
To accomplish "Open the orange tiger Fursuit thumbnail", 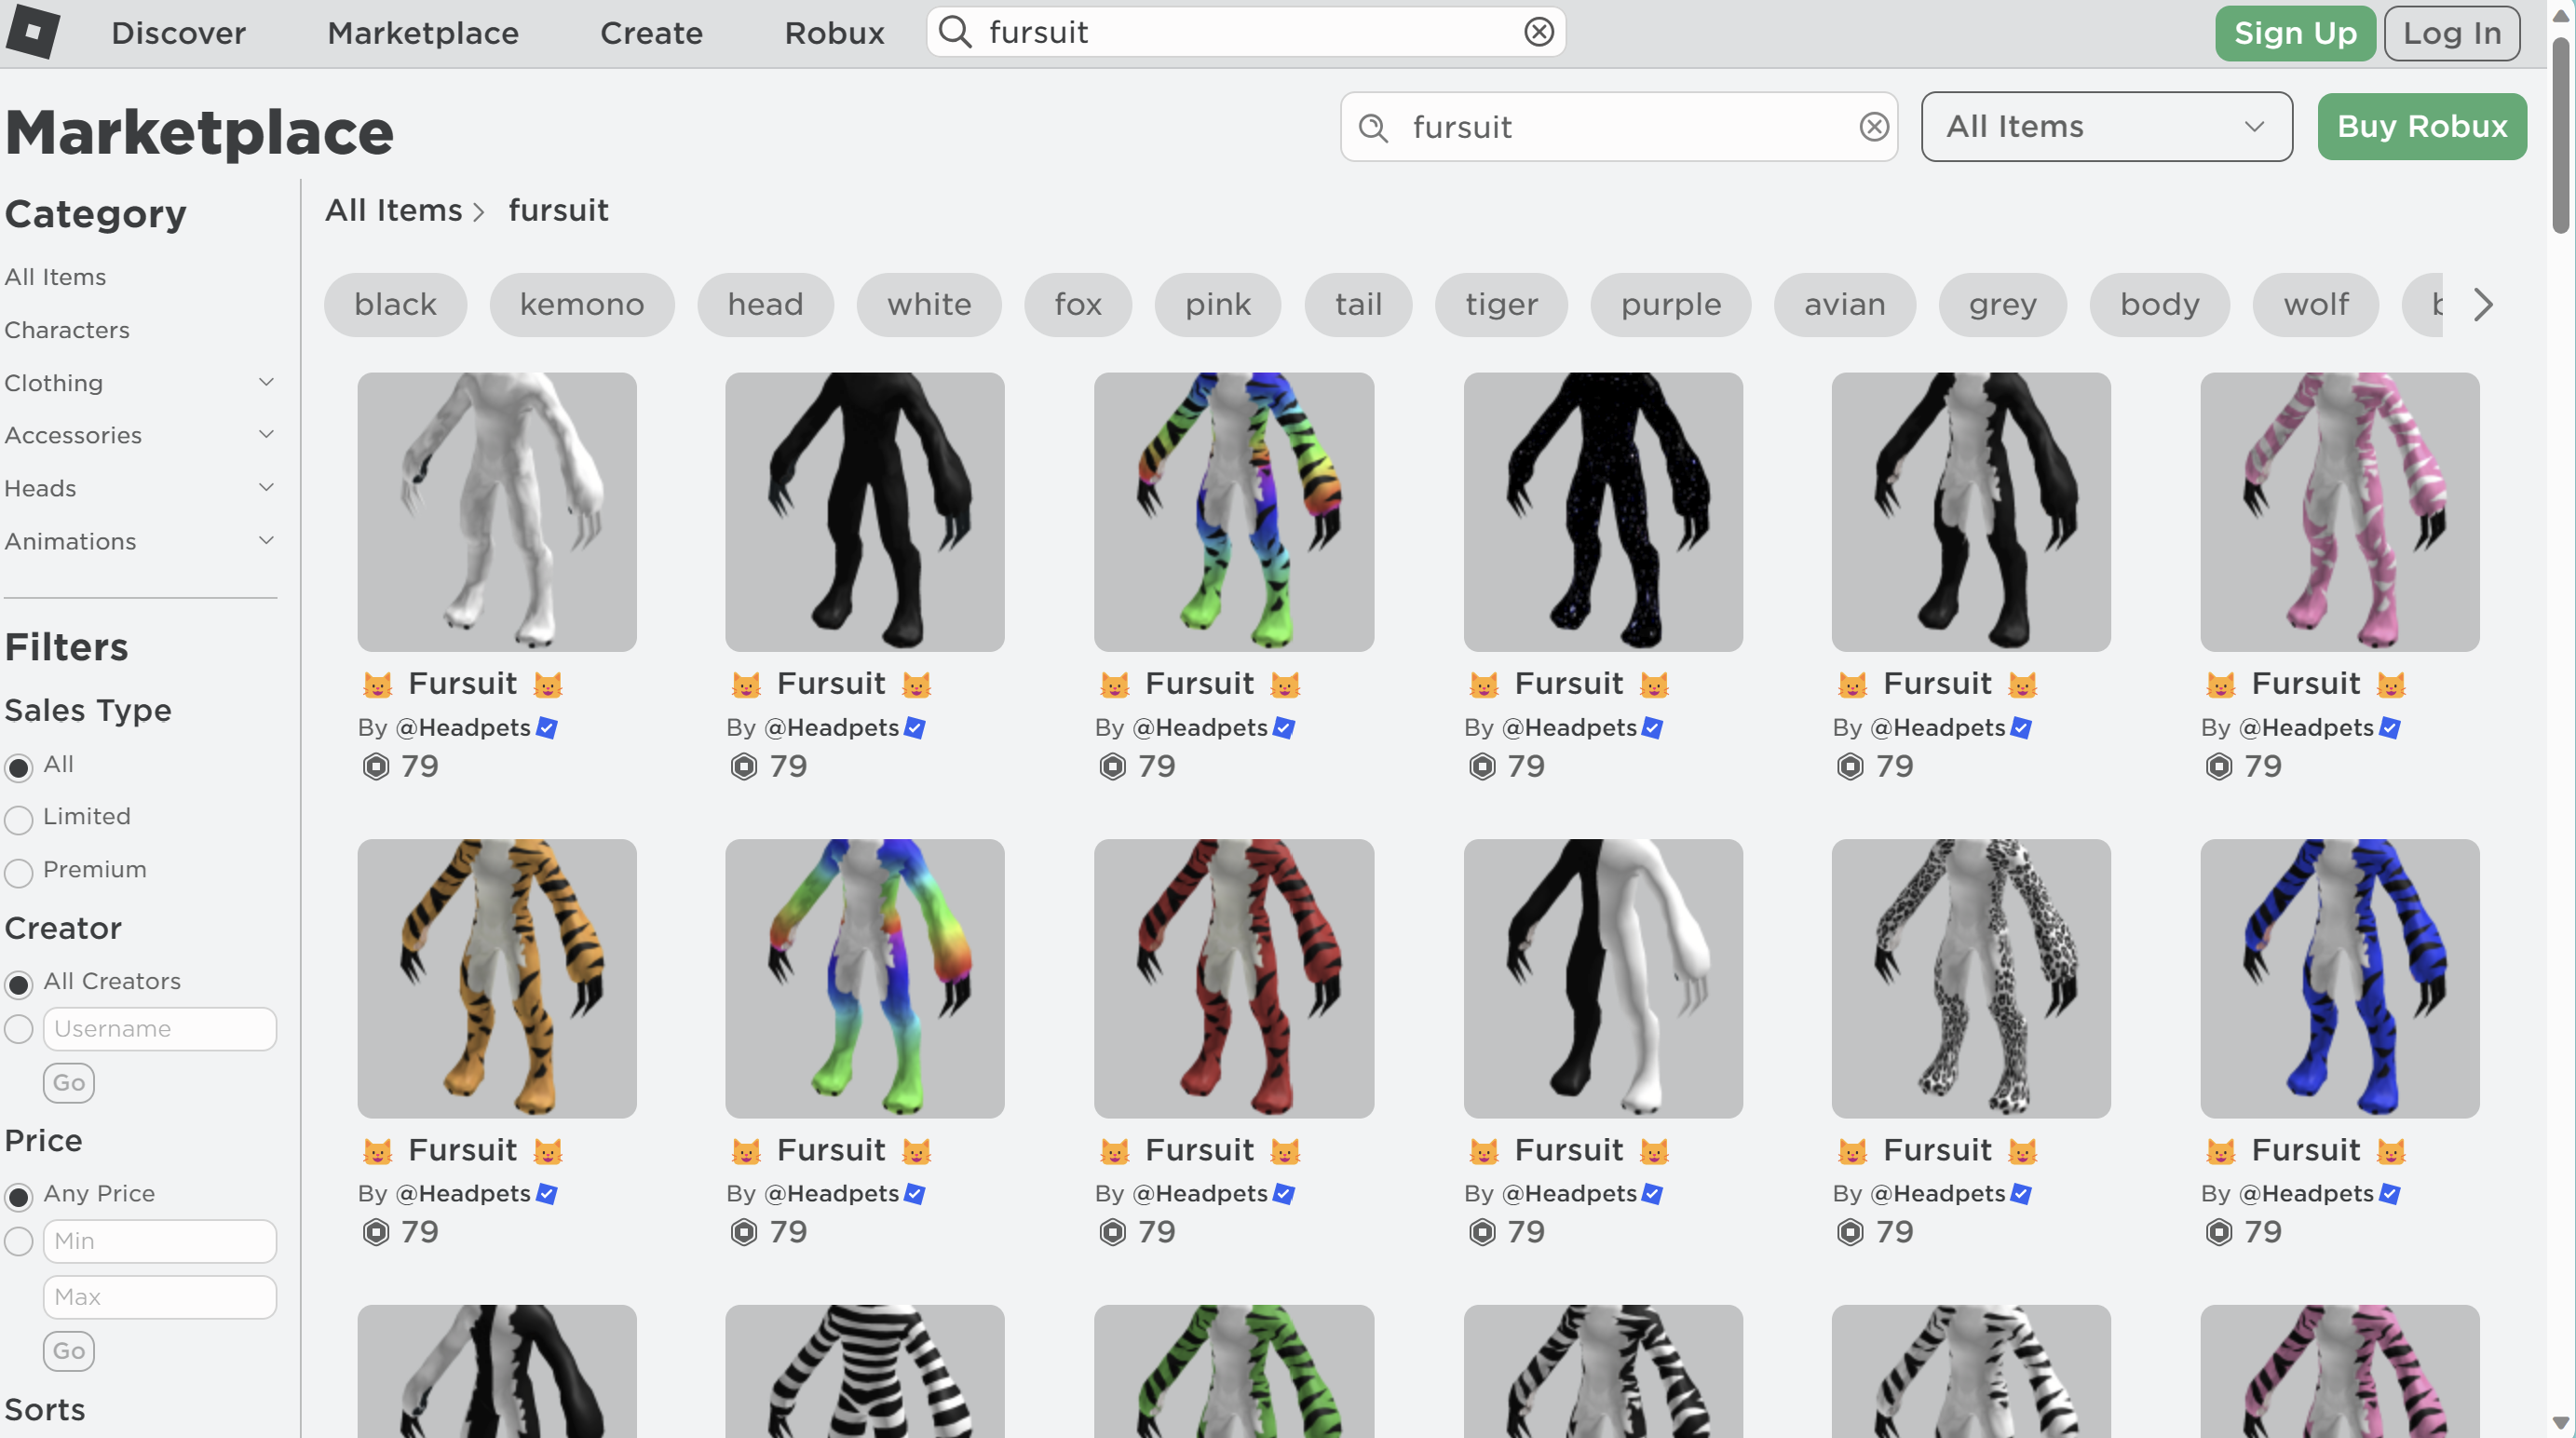I will tap(497, 978).
